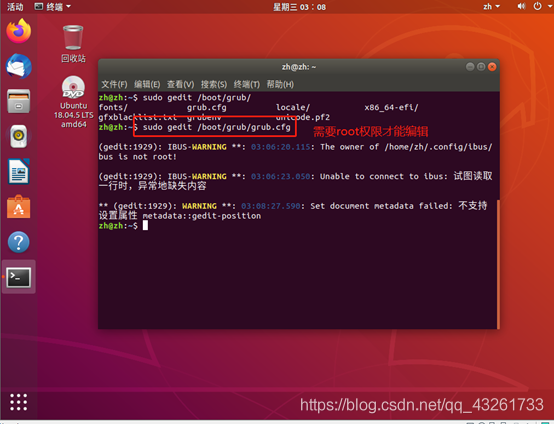
Task: Click the 活动 Activities button
Action: pyautogui.click(x=15, y=7)
